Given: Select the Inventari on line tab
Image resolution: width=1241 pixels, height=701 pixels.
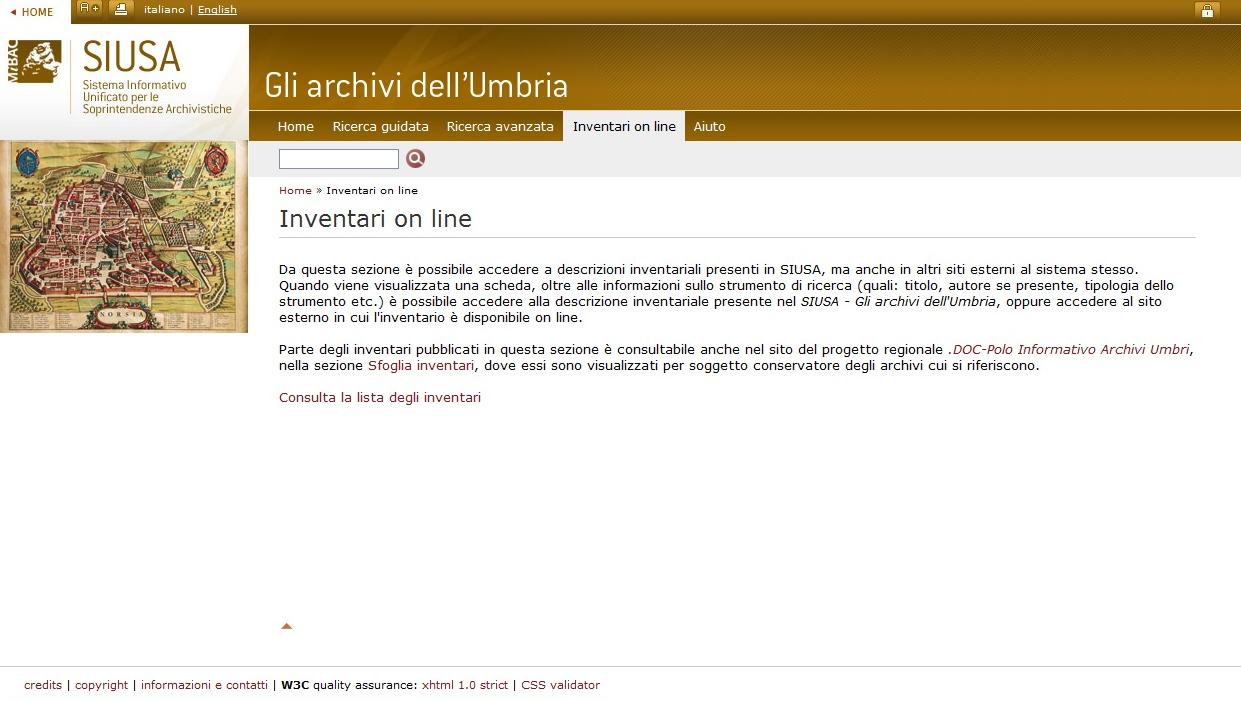Looking at the screenshot, I should tap(624, 127).
